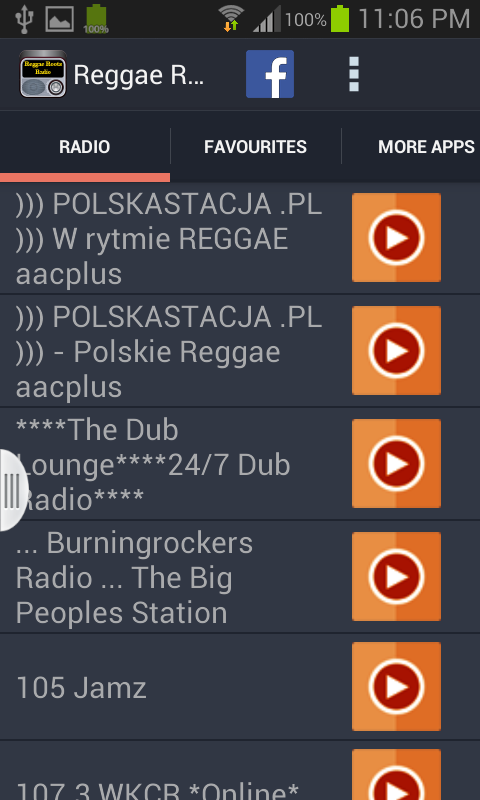This screenshot has height=800, width=480.
Task: Tap the Wi-Fi status bar icon
Action: (x=232, y=19)
